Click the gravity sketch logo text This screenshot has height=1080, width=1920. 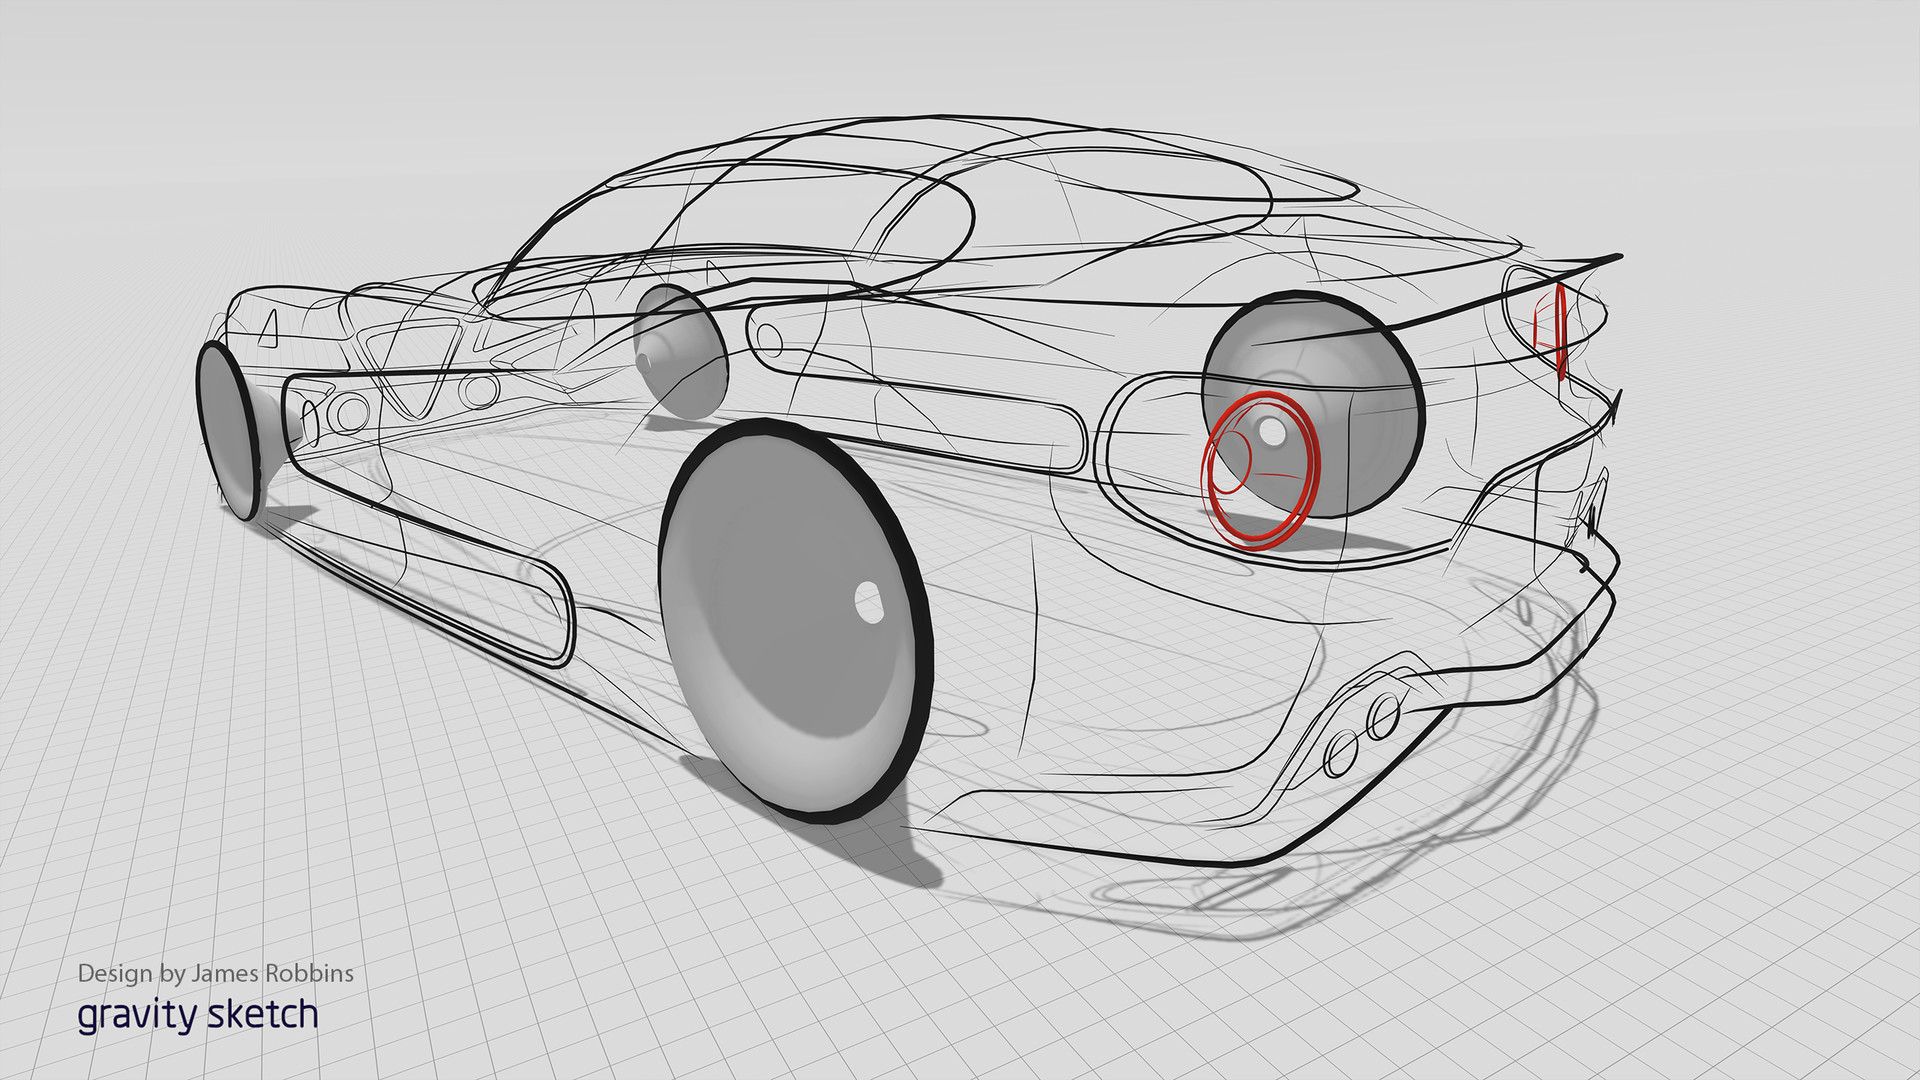click(197, 1014)
